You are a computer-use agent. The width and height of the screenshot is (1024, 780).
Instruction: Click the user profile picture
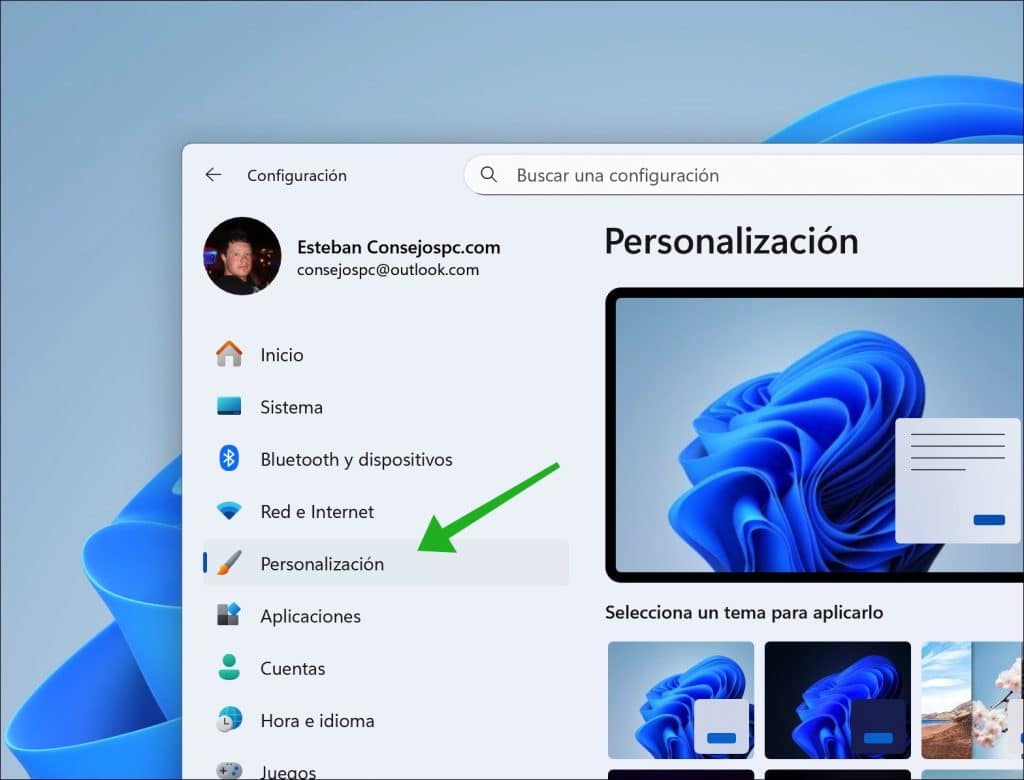point(242,256)
